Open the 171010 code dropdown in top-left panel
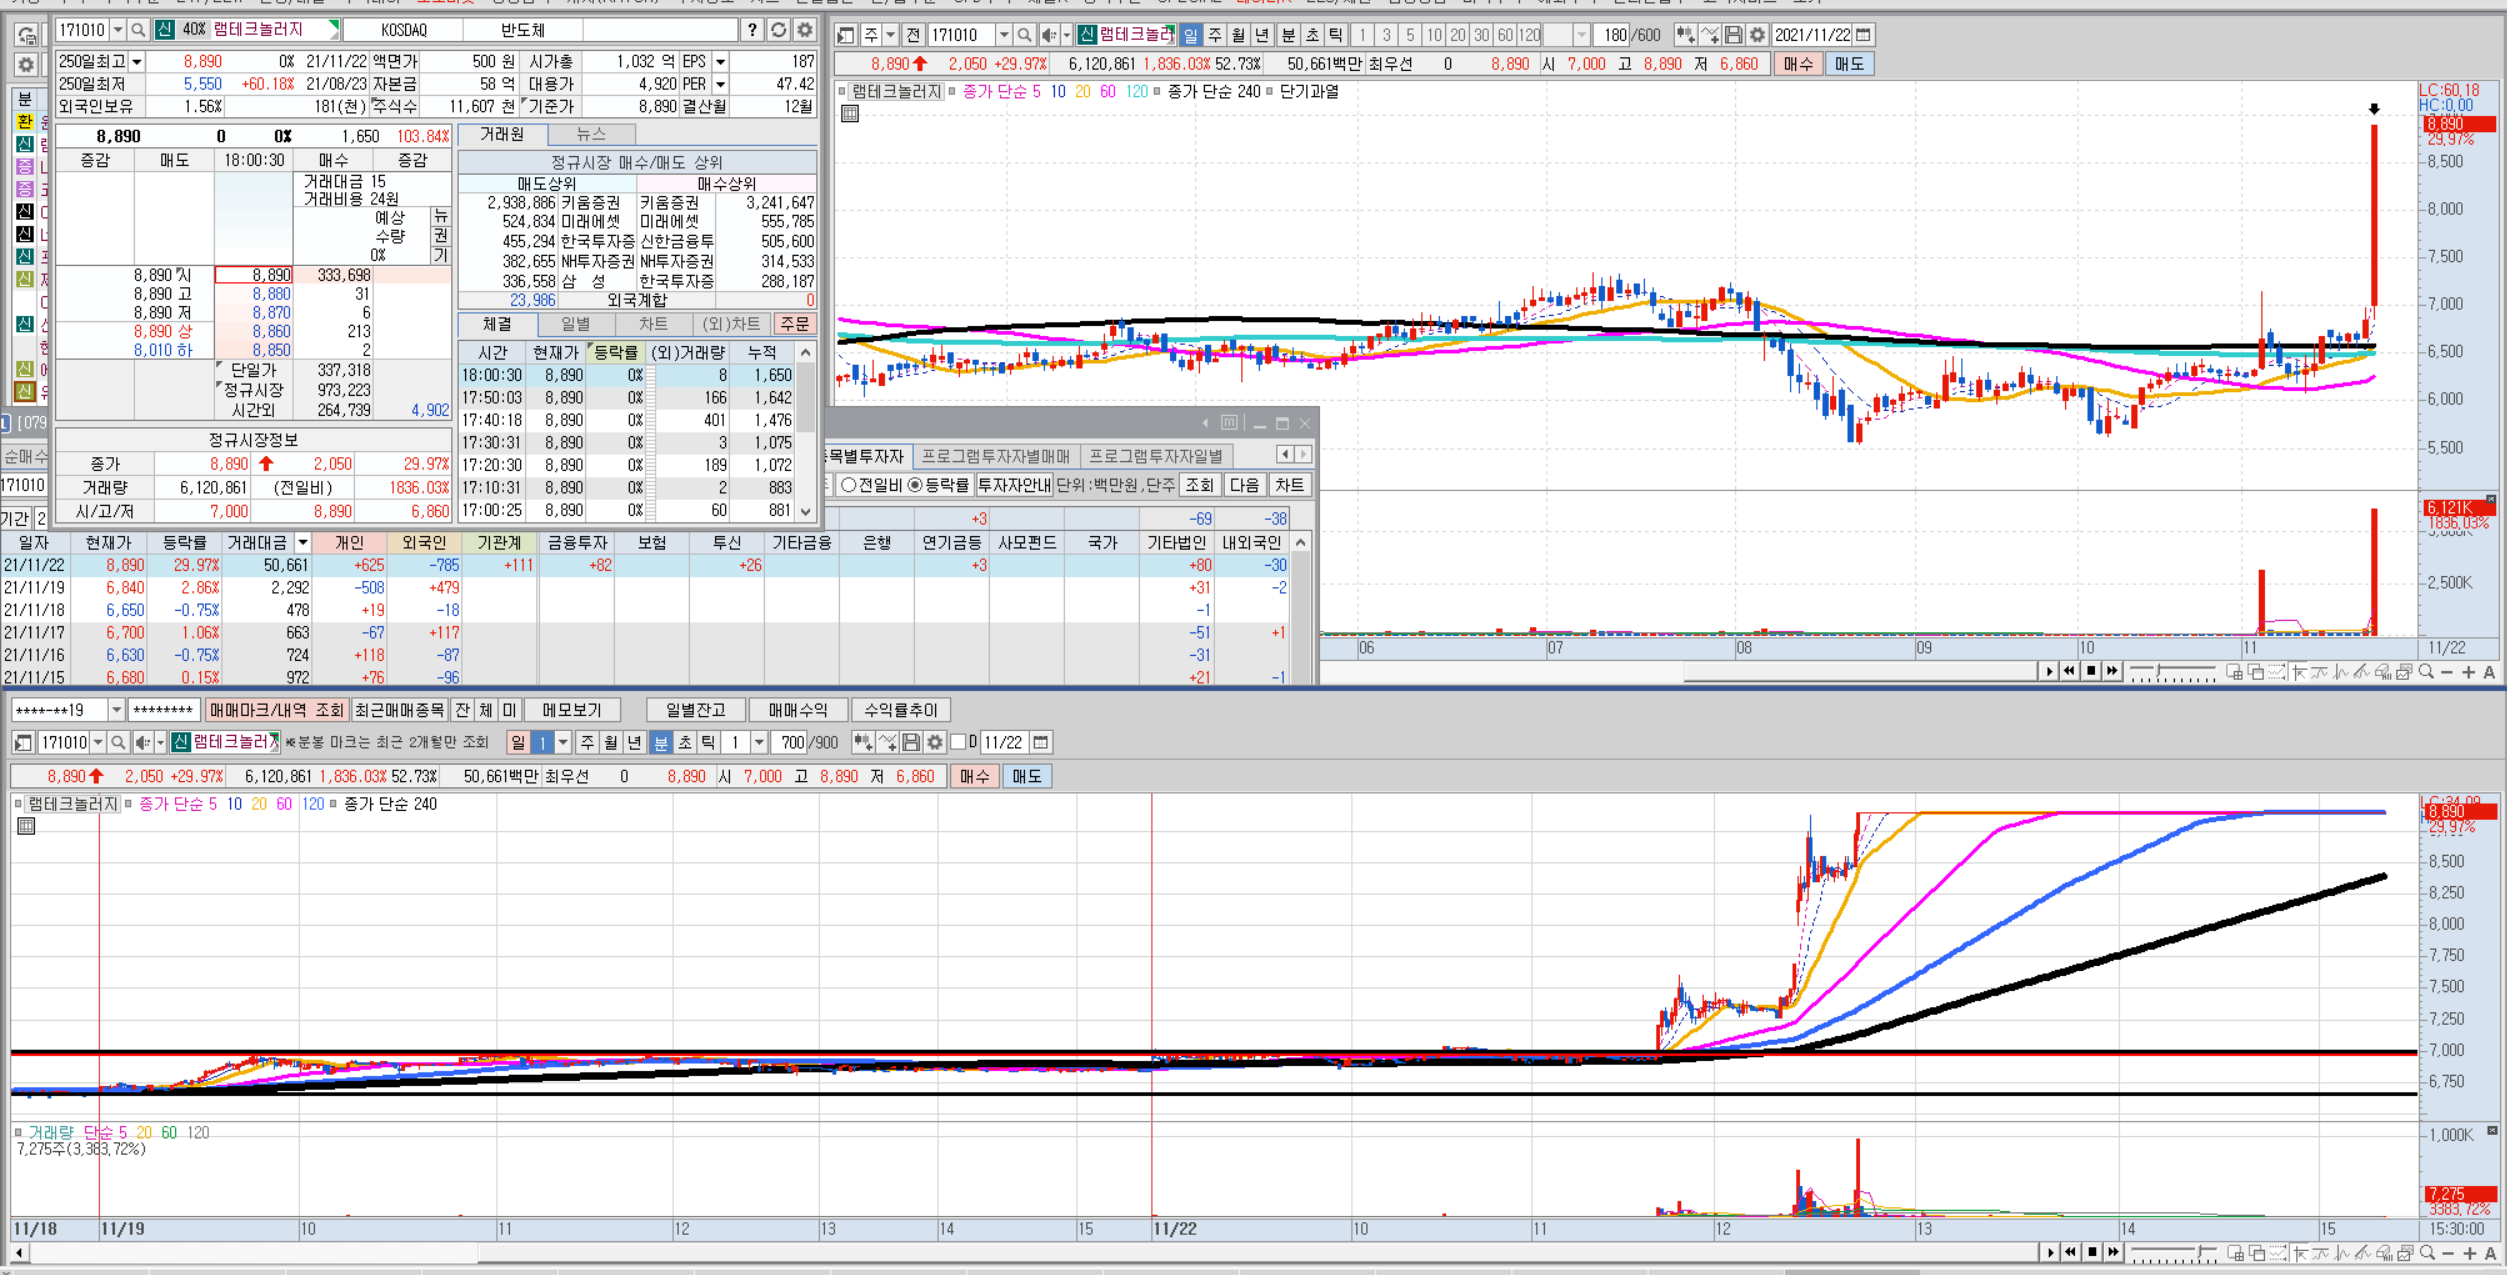2507x1275 pixels. pos(118,30)
